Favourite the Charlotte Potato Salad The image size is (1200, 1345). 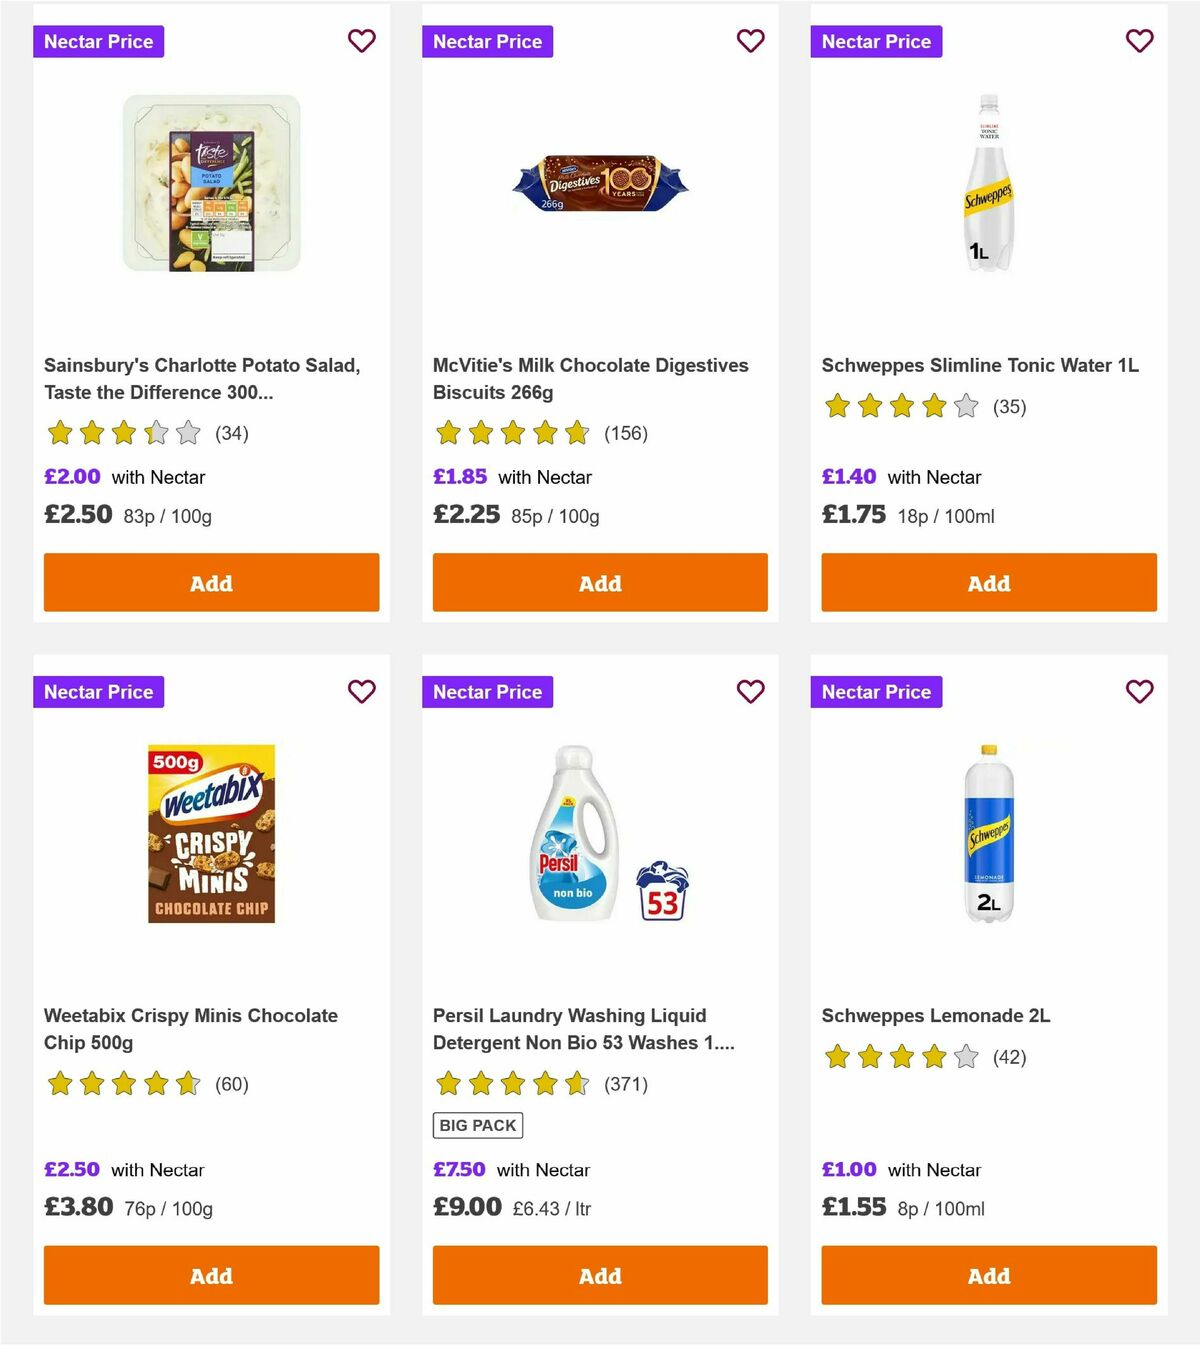point(361,41)
